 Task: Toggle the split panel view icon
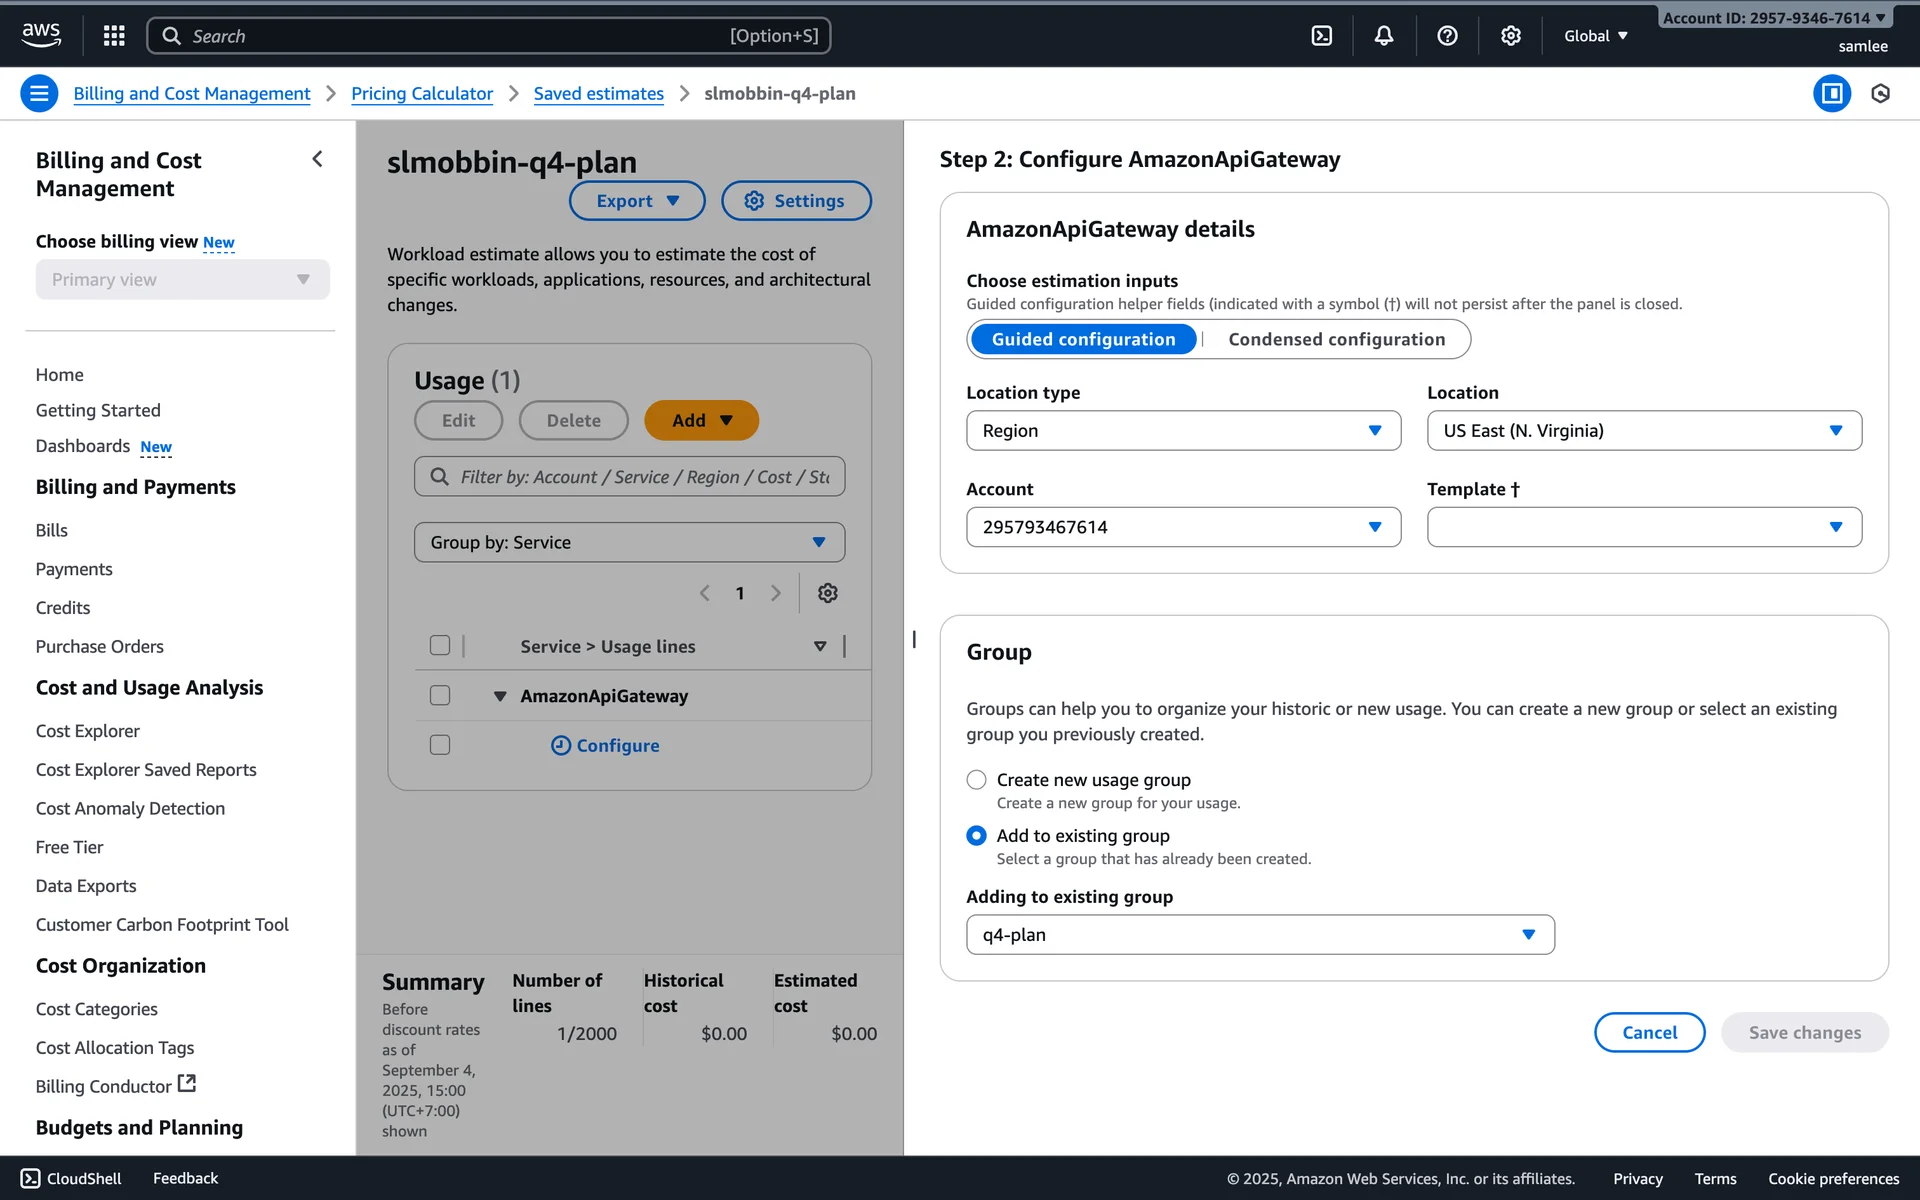click(1831, 94)
